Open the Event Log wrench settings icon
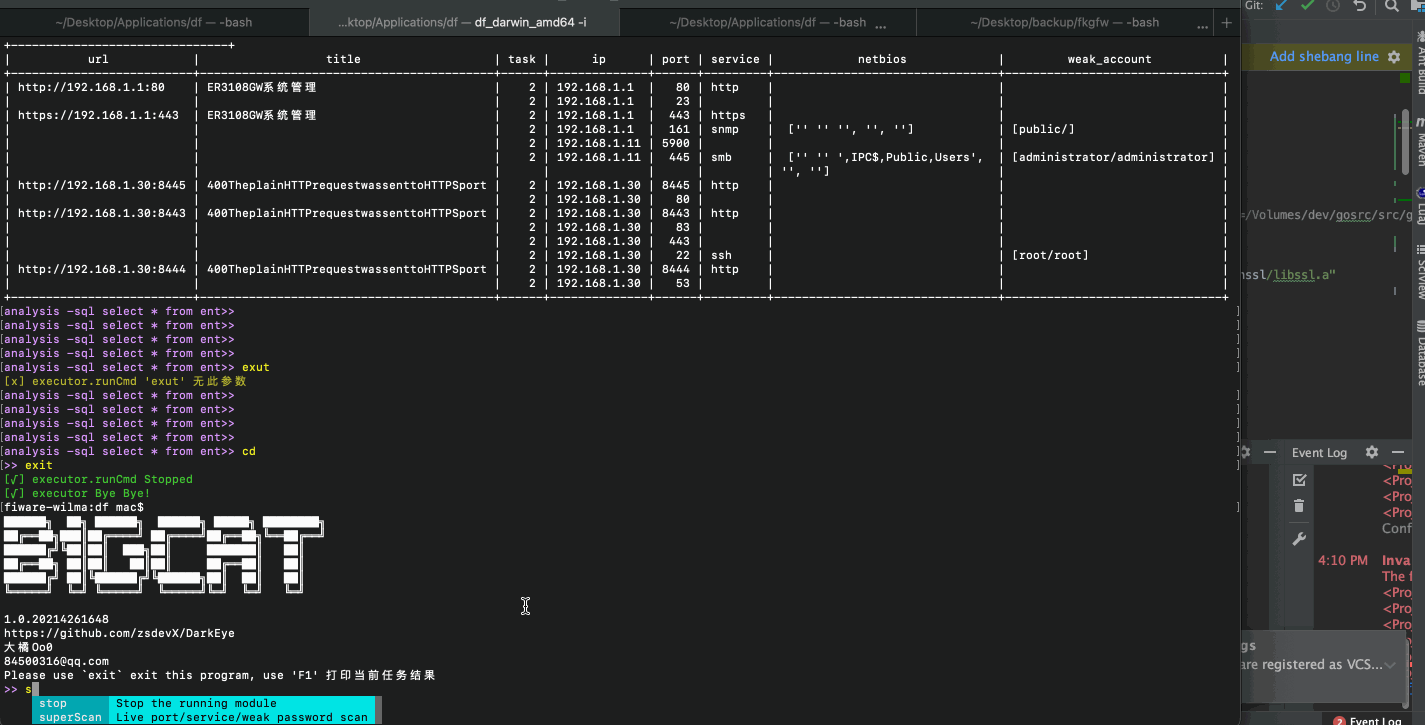The image size is (1425, 725). [1299, 539]
